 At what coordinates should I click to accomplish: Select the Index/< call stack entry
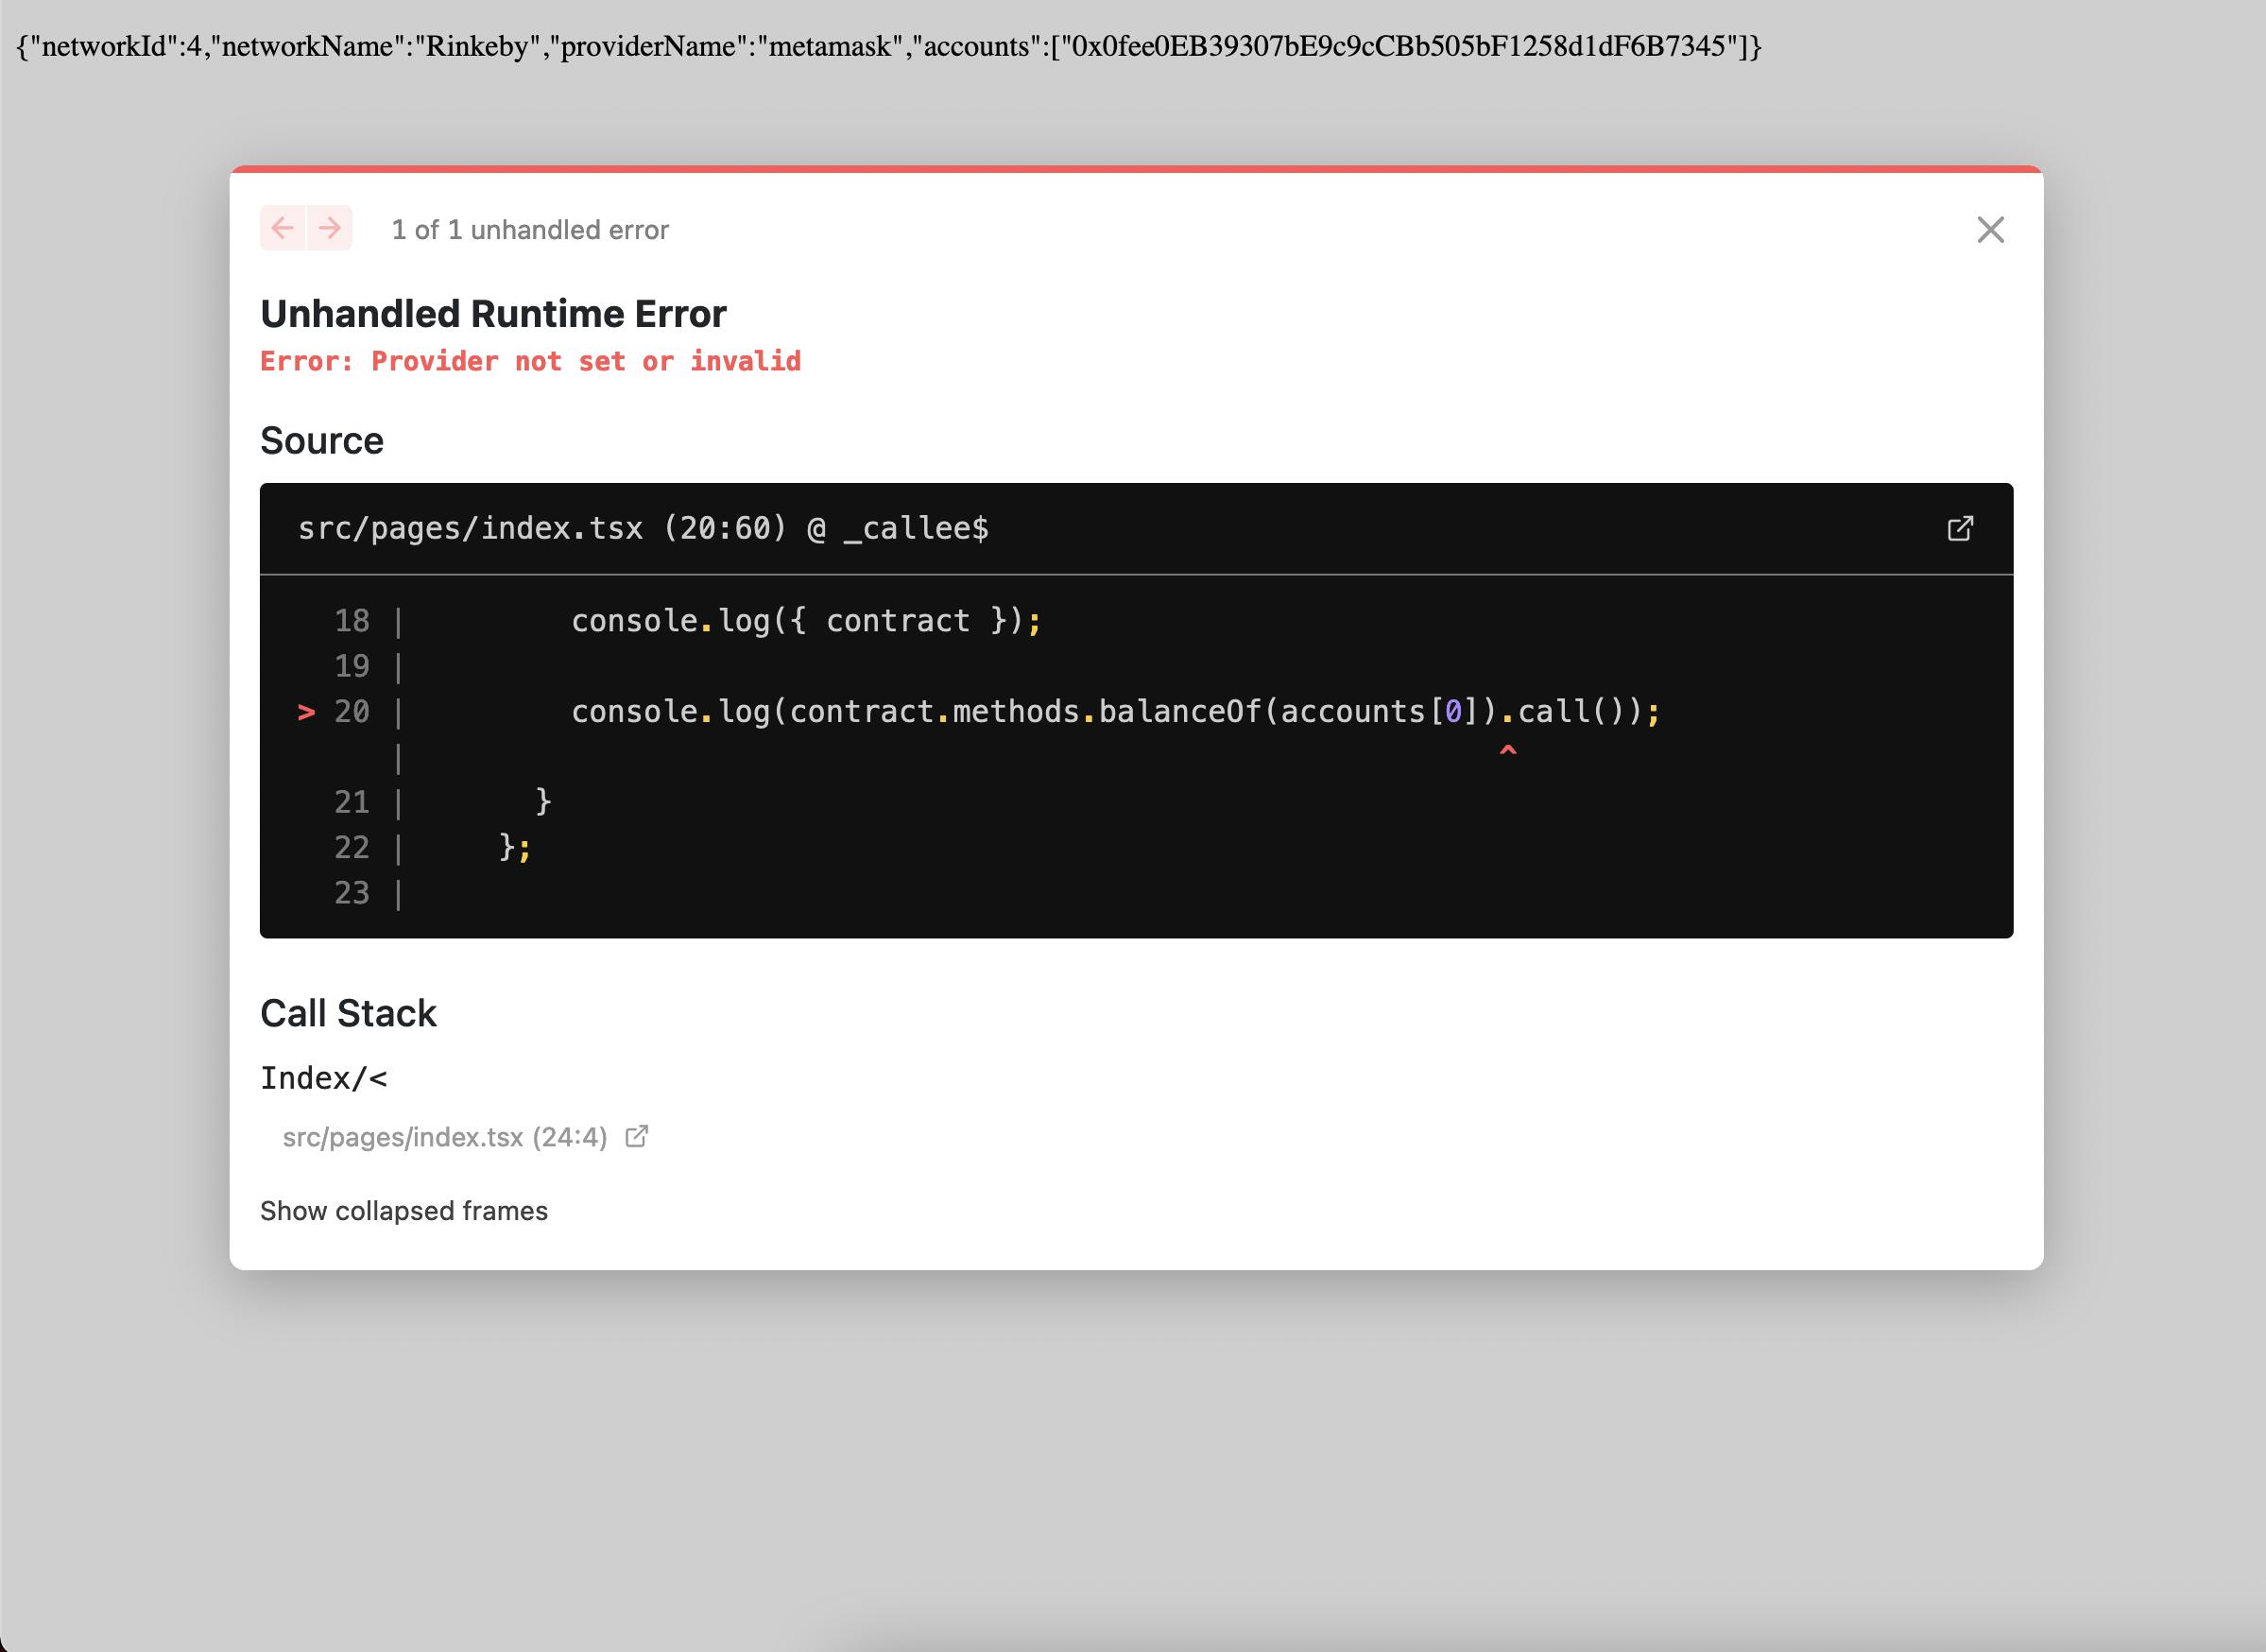point(324,1078)
